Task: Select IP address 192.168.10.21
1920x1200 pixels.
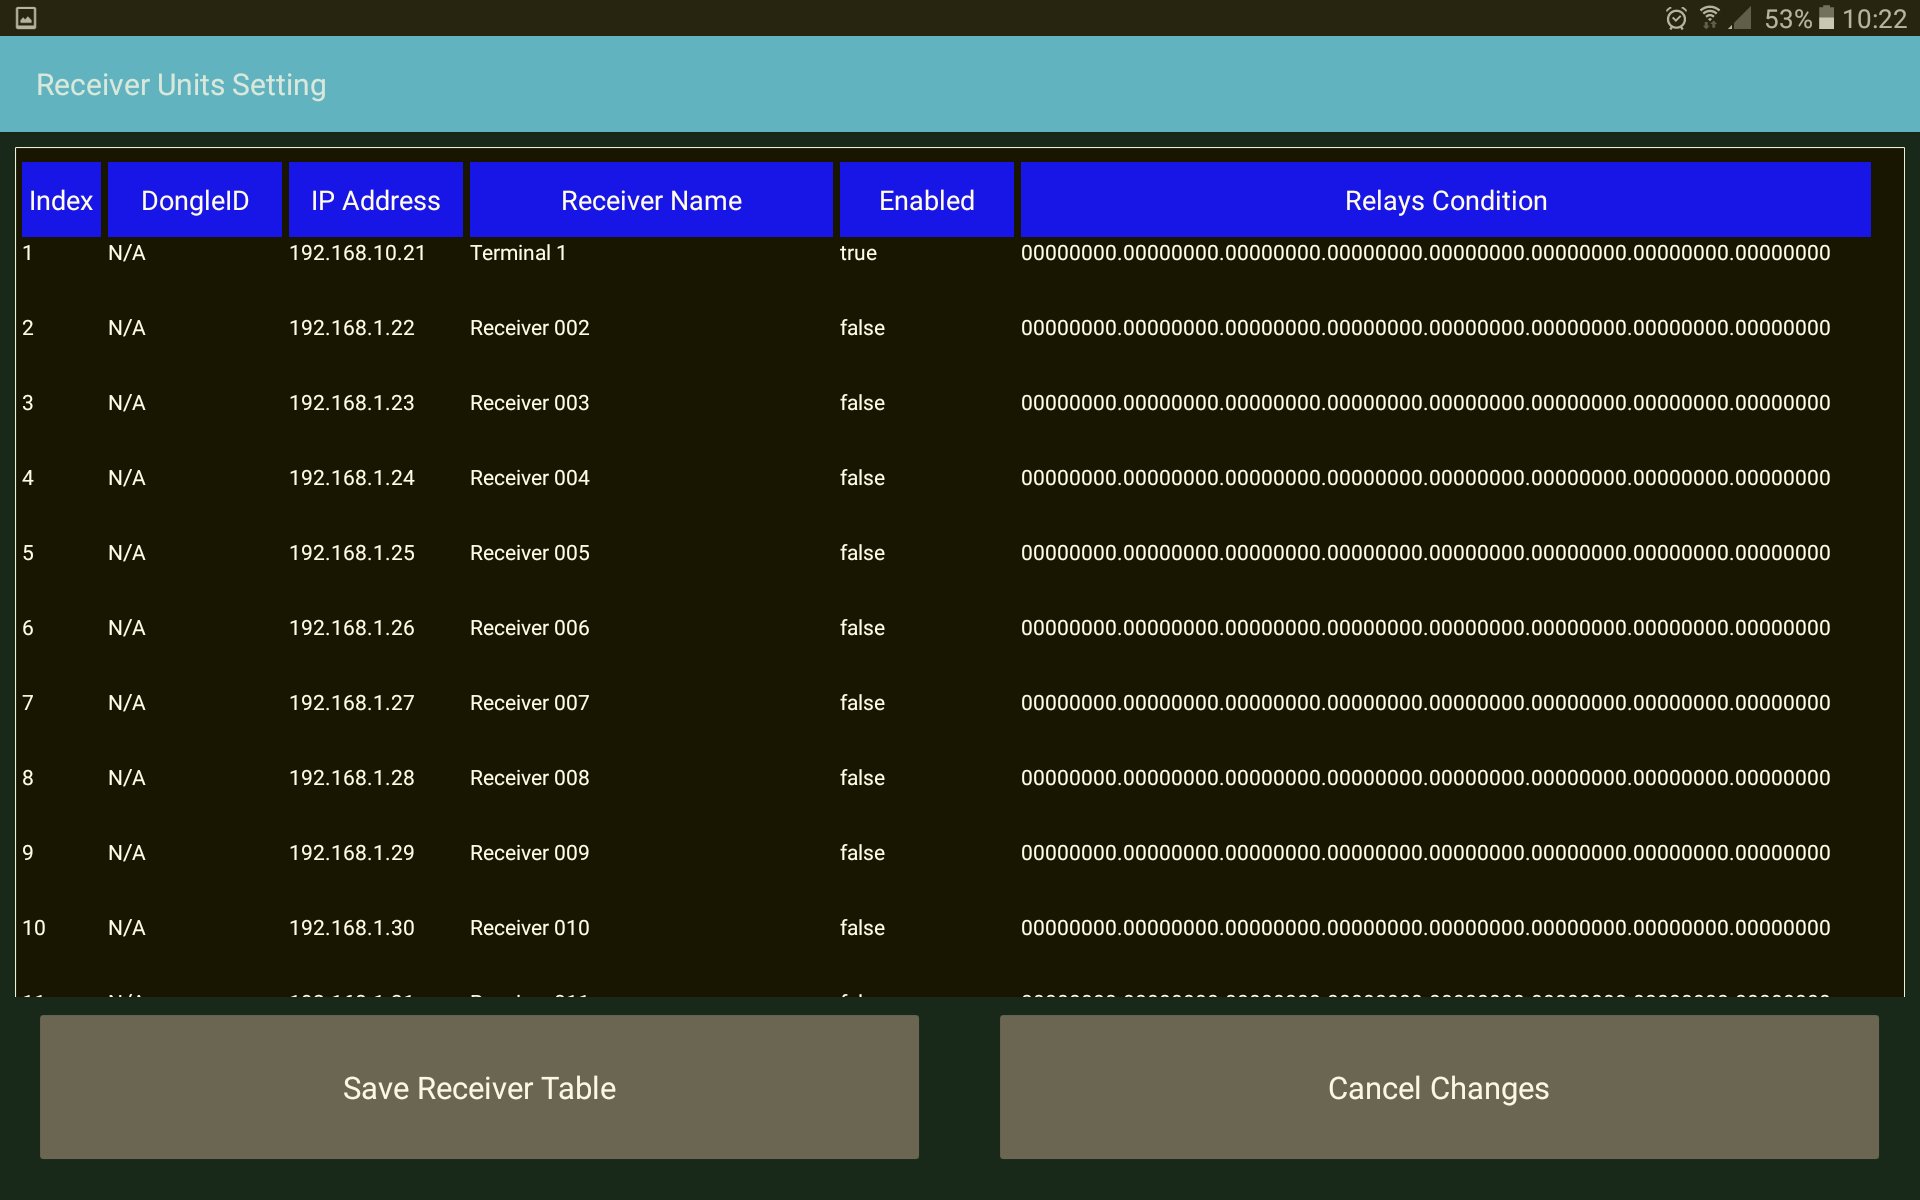Action: coord(357,253)
